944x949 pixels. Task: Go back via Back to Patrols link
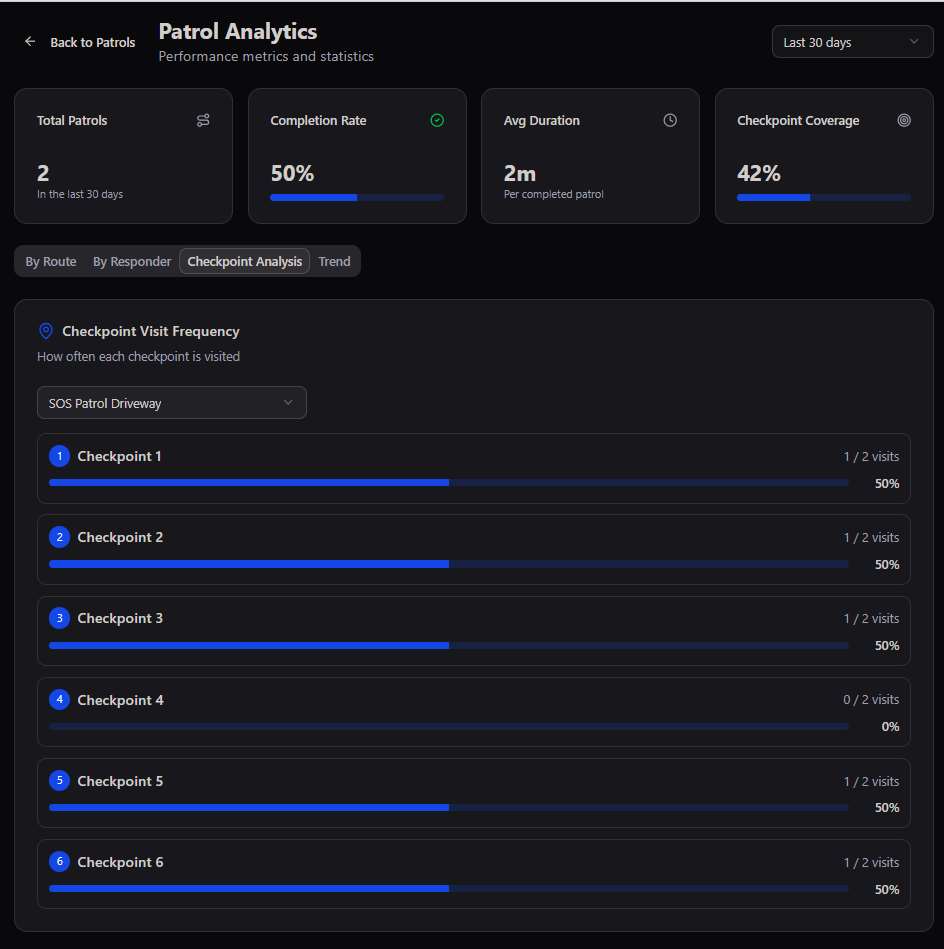point(93,42)
